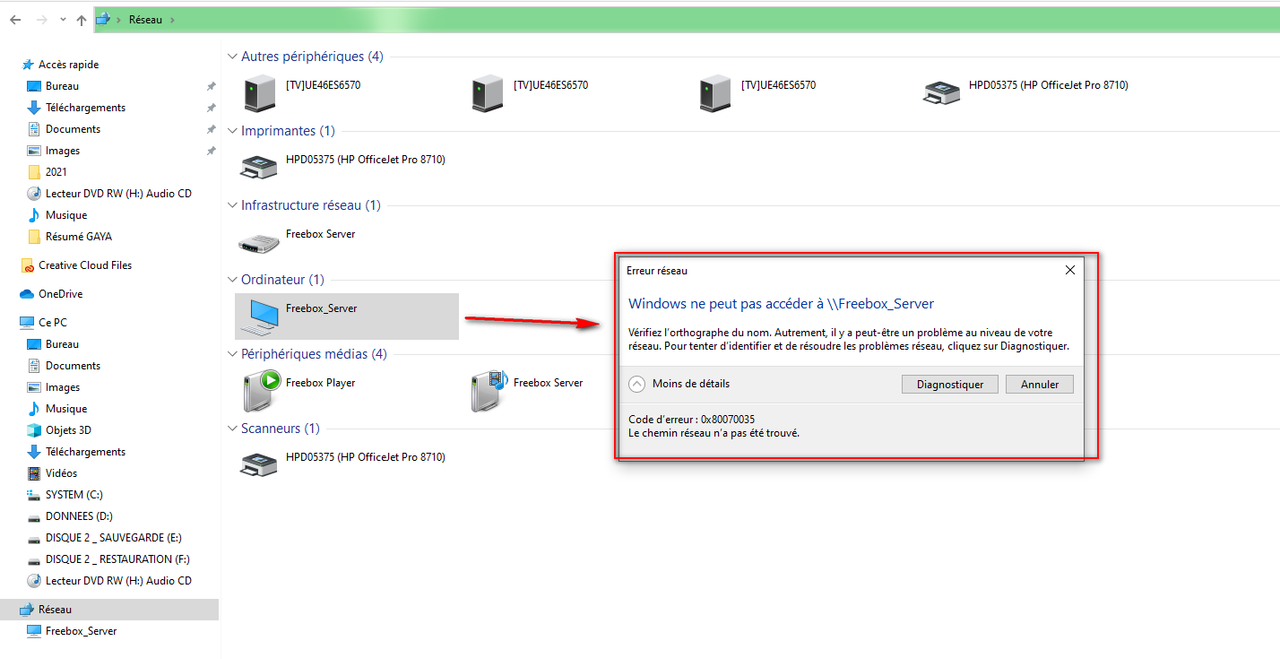Open Bureau under Accès rapide
This screenshot has height=659, width=1280.
pyautogui.click(x=62, y=86)
